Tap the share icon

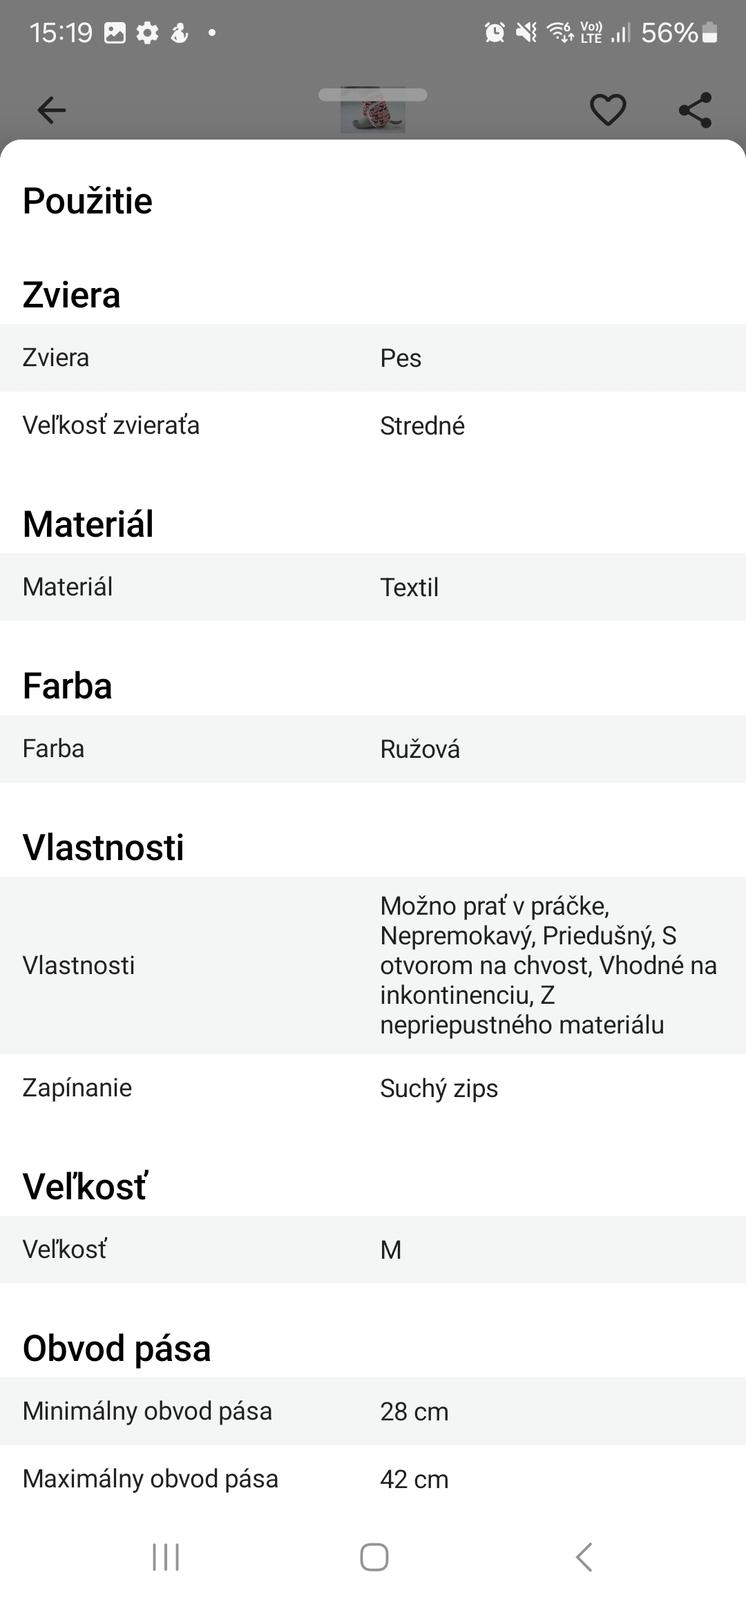(695, 110)
